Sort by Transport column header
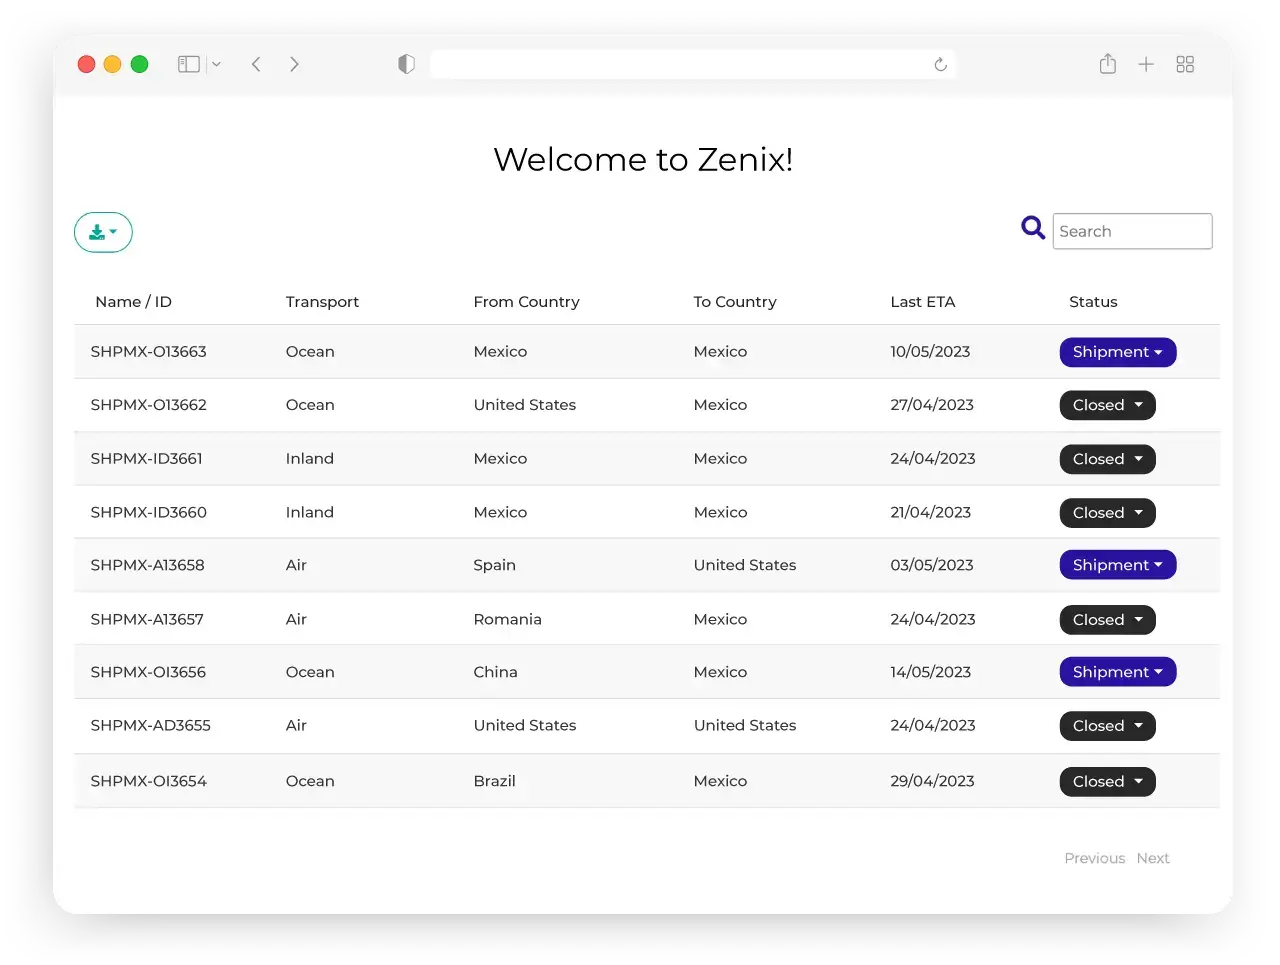Viewport: 1280px width, 965px height. (322, 302)
